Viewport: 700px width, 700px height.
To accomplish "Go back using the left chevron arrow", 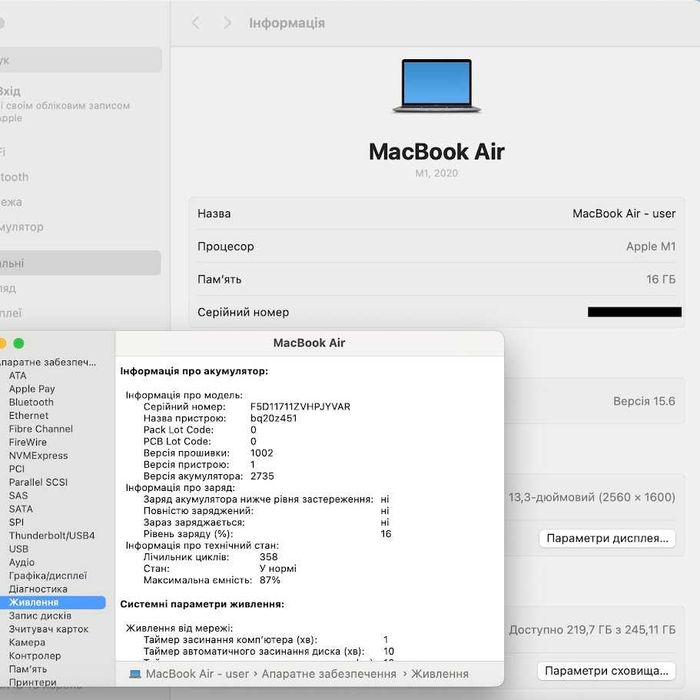I will coord(196,23).
